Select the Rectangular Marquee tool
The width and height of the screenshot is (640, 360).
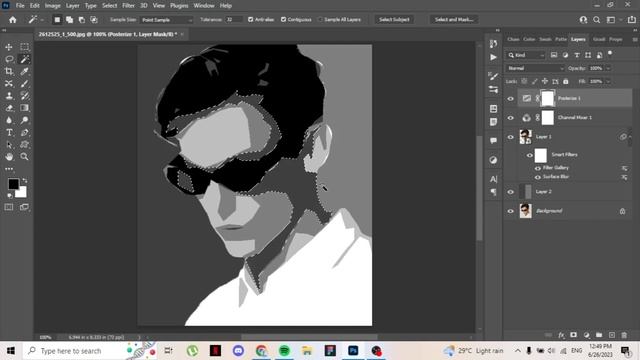(24, 47)
